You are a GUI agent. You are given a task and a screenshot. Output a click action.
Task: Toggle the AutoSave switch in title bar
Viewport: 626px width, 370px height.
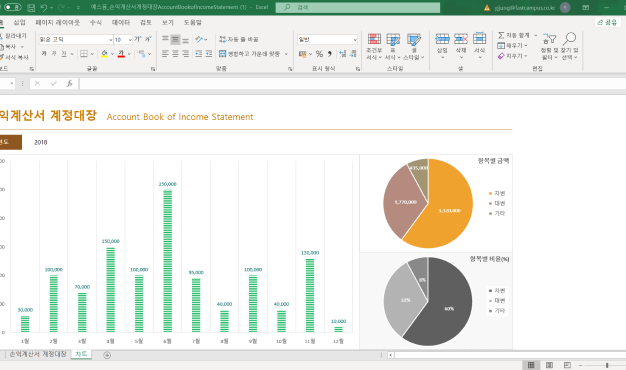pos(12,7)
